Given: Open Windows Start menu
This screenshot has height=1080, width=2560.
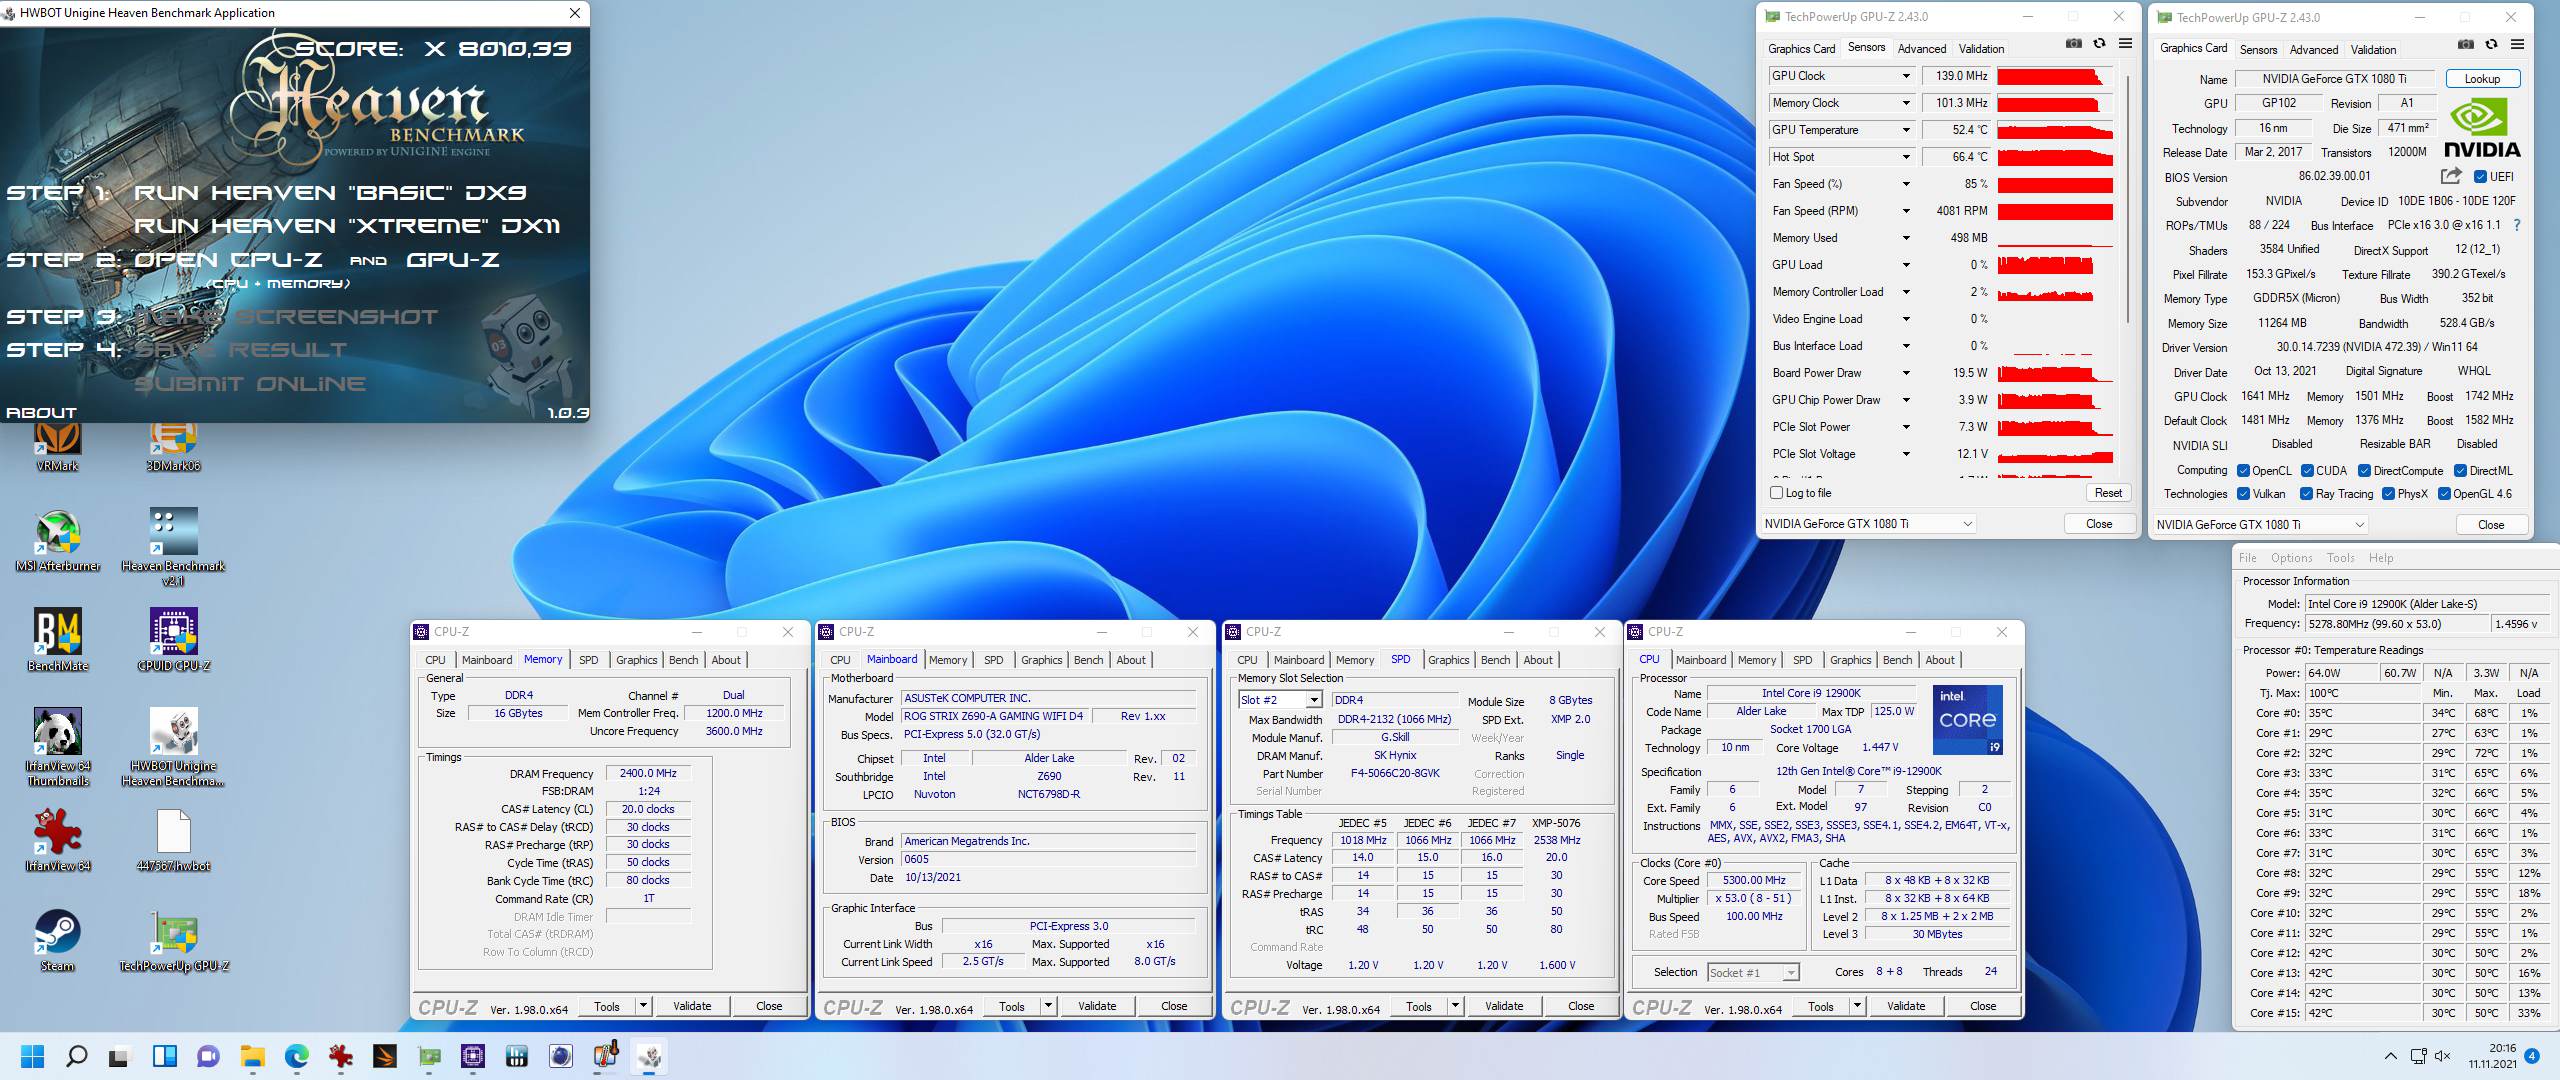Looking at the screenshot, I should tap(32, 1056).
